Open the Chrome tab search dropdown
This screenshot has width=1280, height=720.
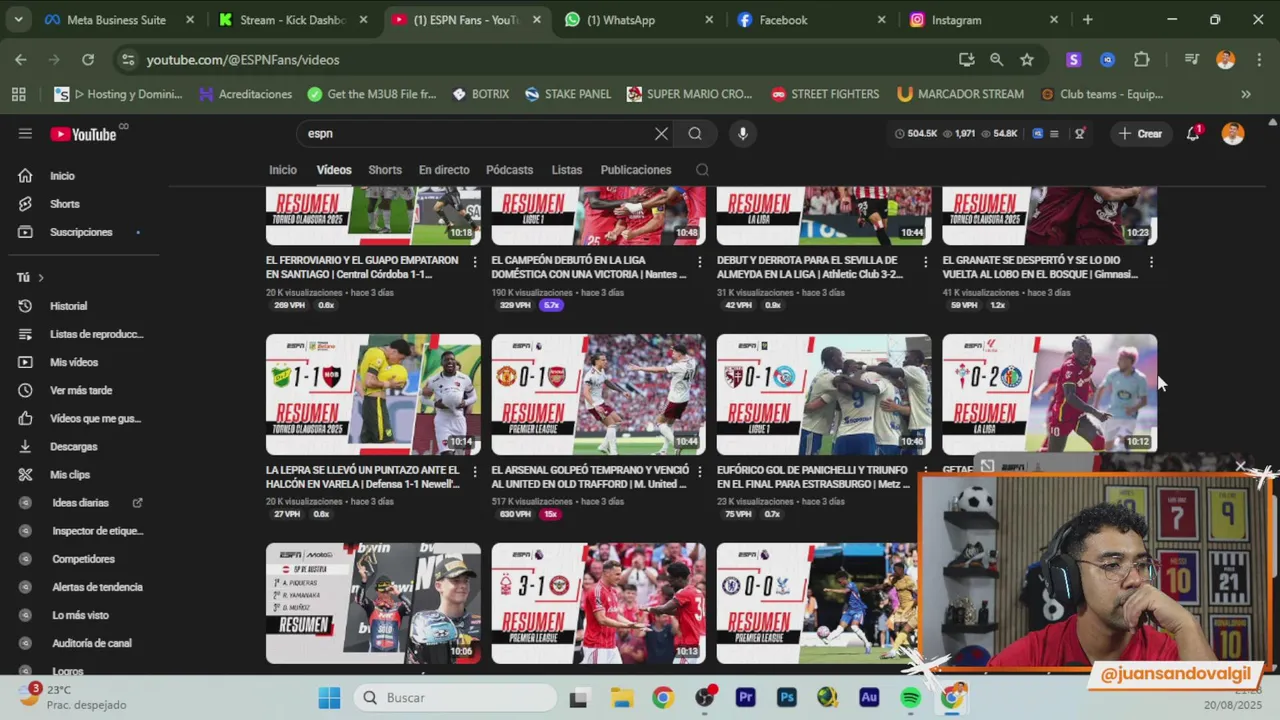(18, 19)
